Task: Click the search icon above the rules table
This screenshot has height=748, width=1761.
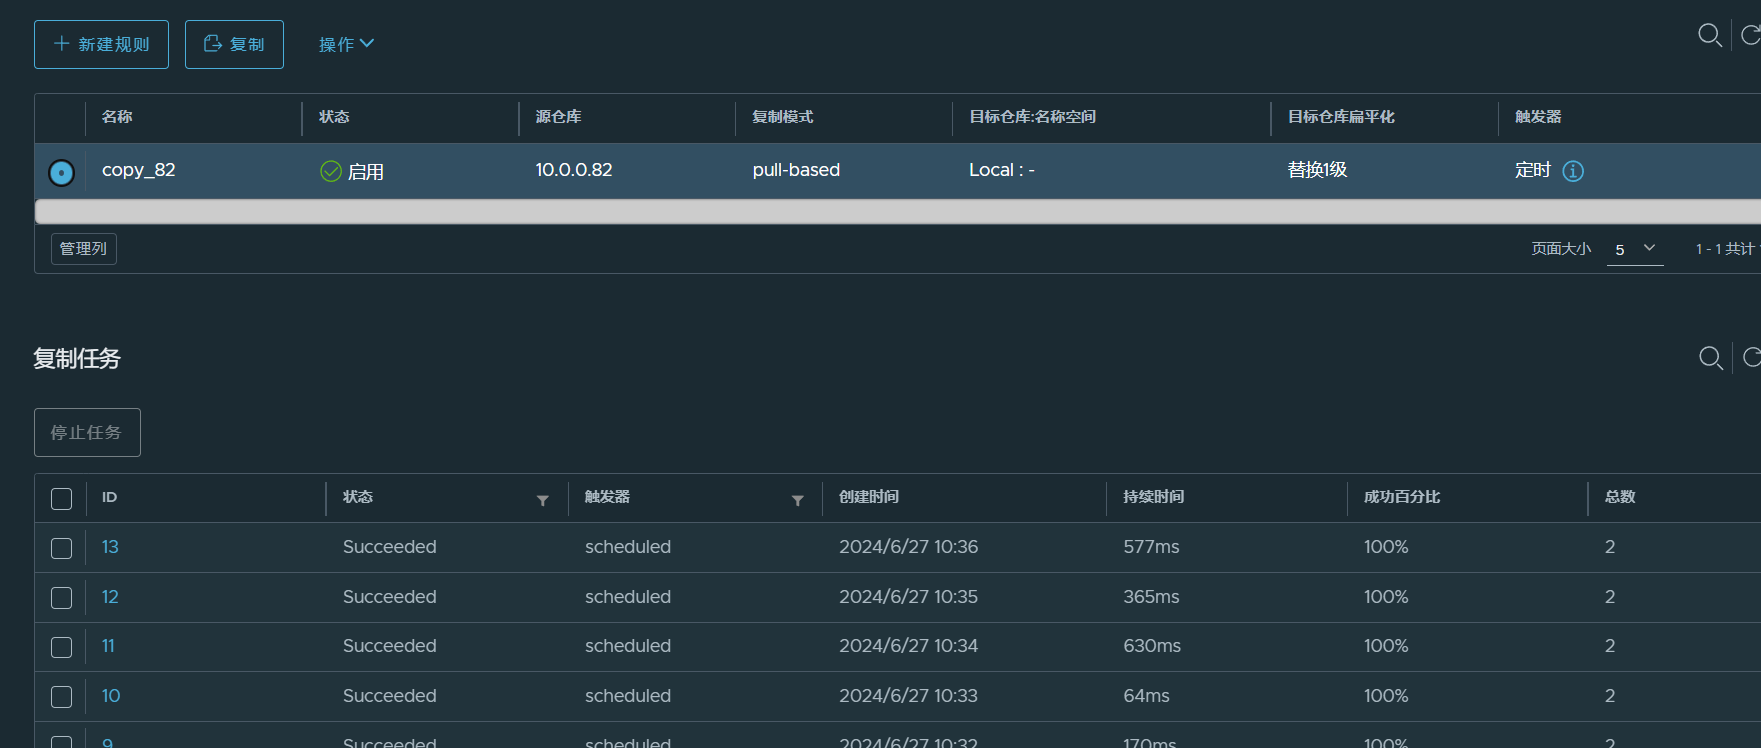Action: (1710, 36)
